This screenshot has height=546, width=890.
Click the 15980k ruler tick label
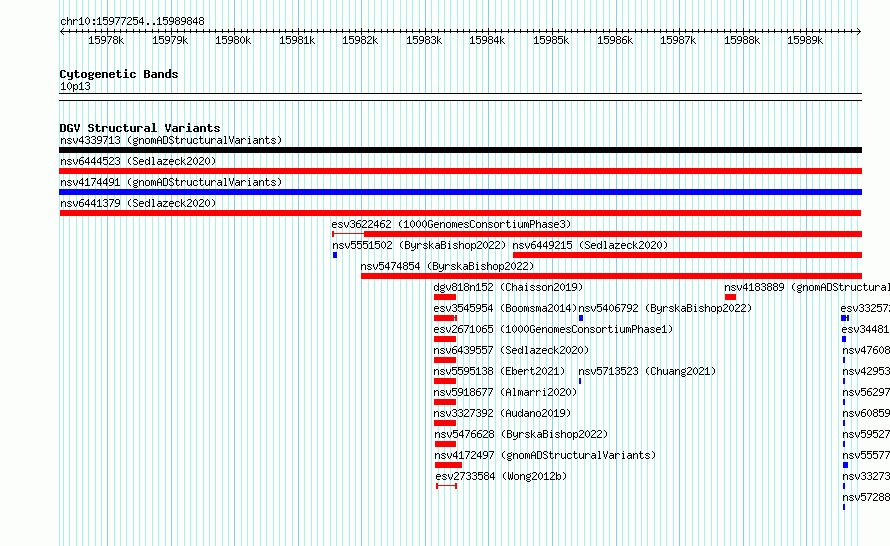pyautogui.click(x=233, y=41)
